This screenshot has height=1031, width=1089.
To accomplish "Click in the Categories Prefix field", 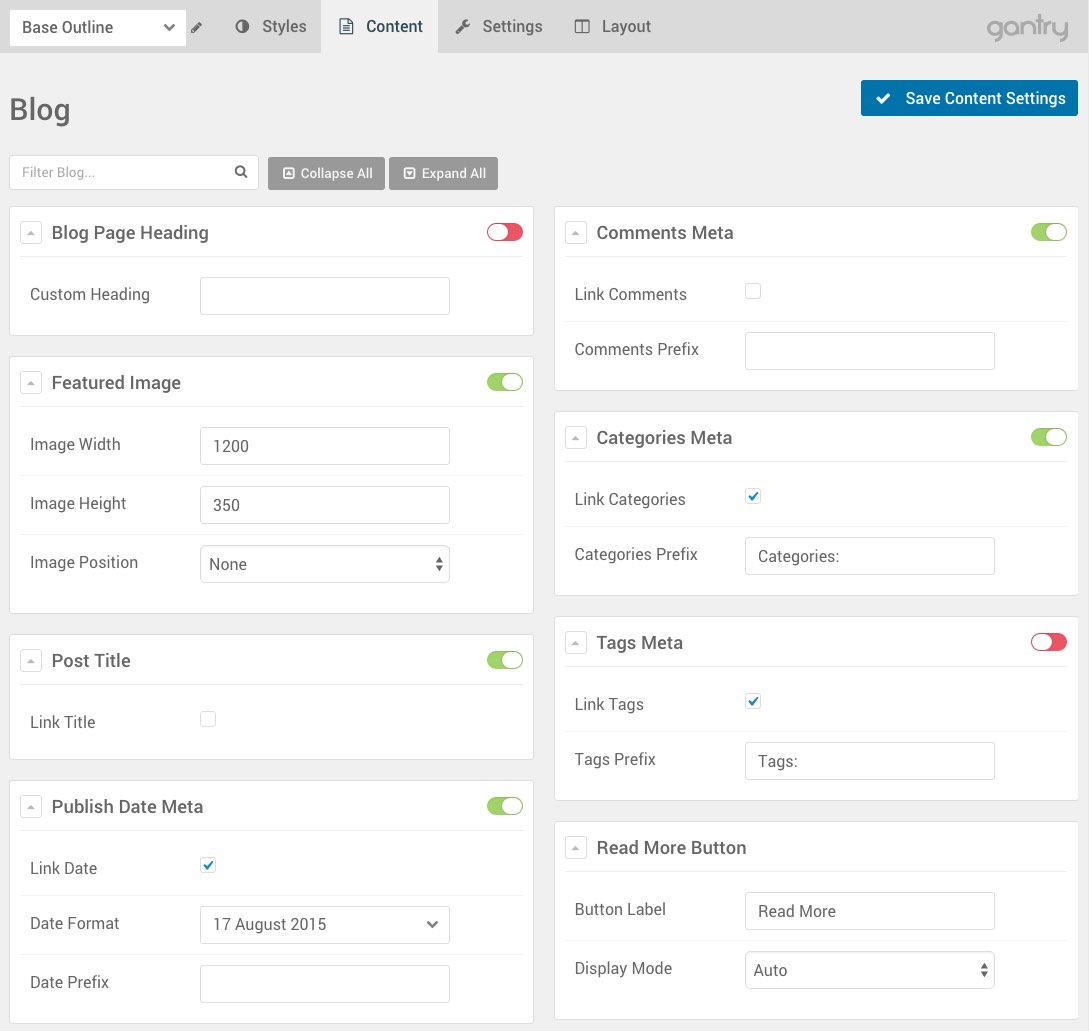I will tap(869, 556).
